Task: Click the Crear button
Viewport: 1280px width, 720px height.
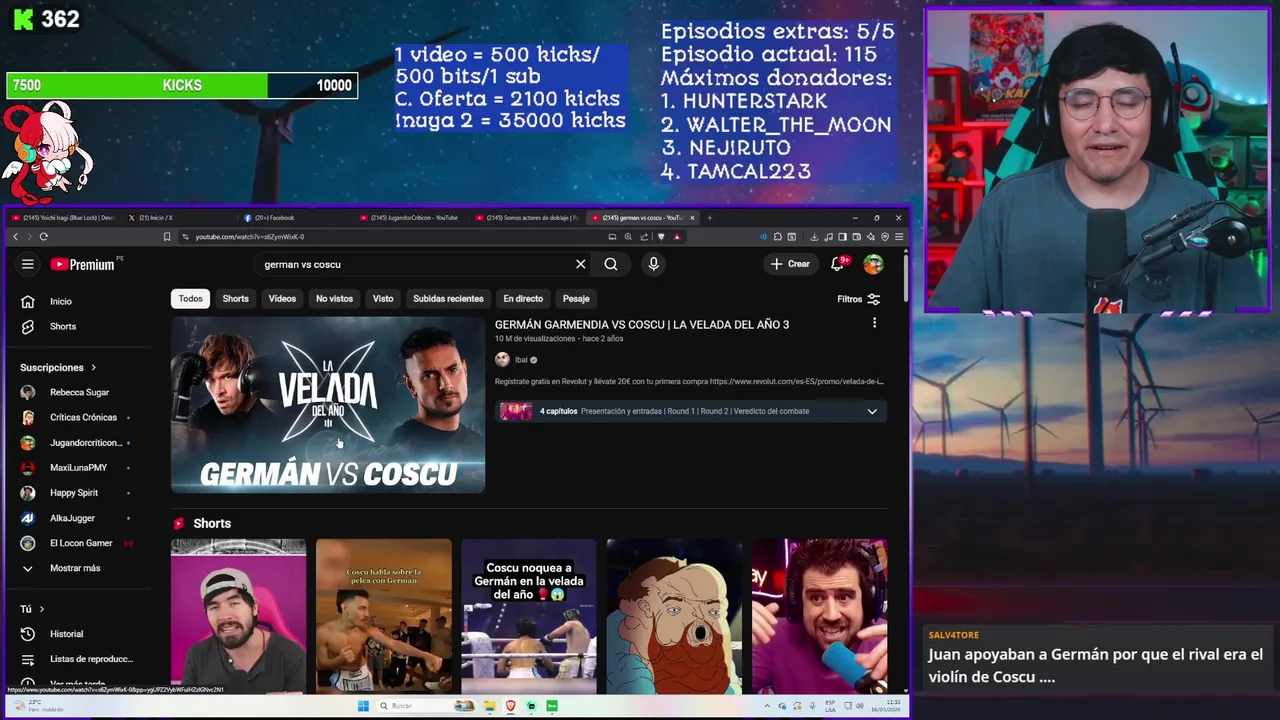Action: [790, 264]
